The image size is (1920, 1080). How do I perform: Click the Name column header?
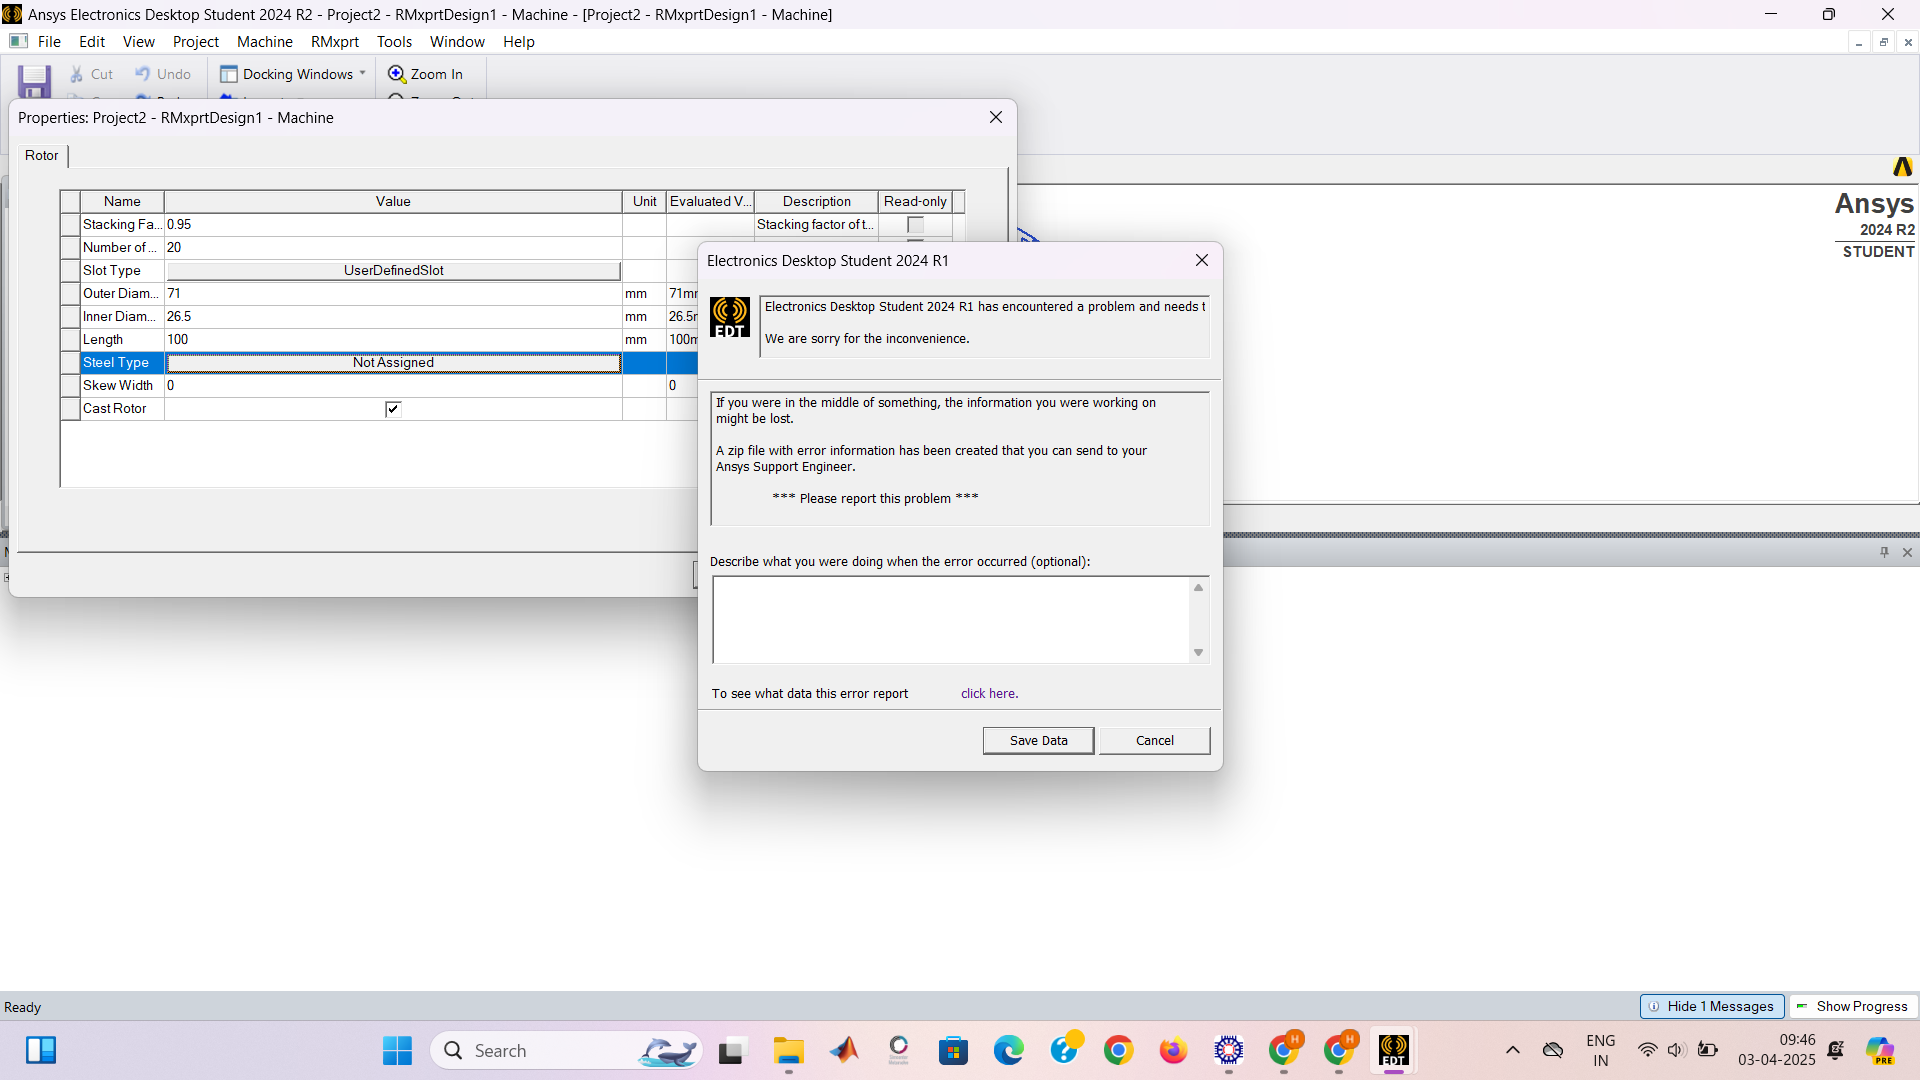122,202
